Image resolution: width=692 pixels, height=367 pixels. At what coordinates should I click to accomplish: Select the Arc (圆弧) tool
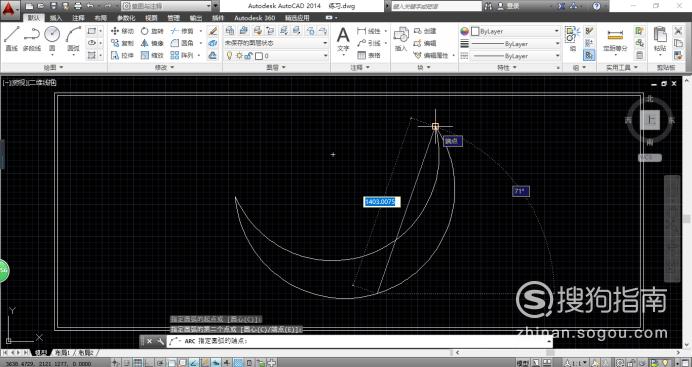click(73, 39)
